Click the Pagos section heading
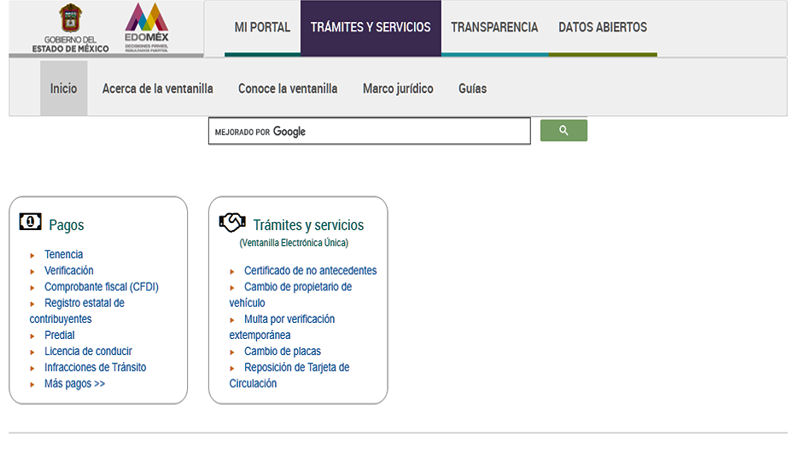This screenshot has height=450, width=800. coord(66,225)
